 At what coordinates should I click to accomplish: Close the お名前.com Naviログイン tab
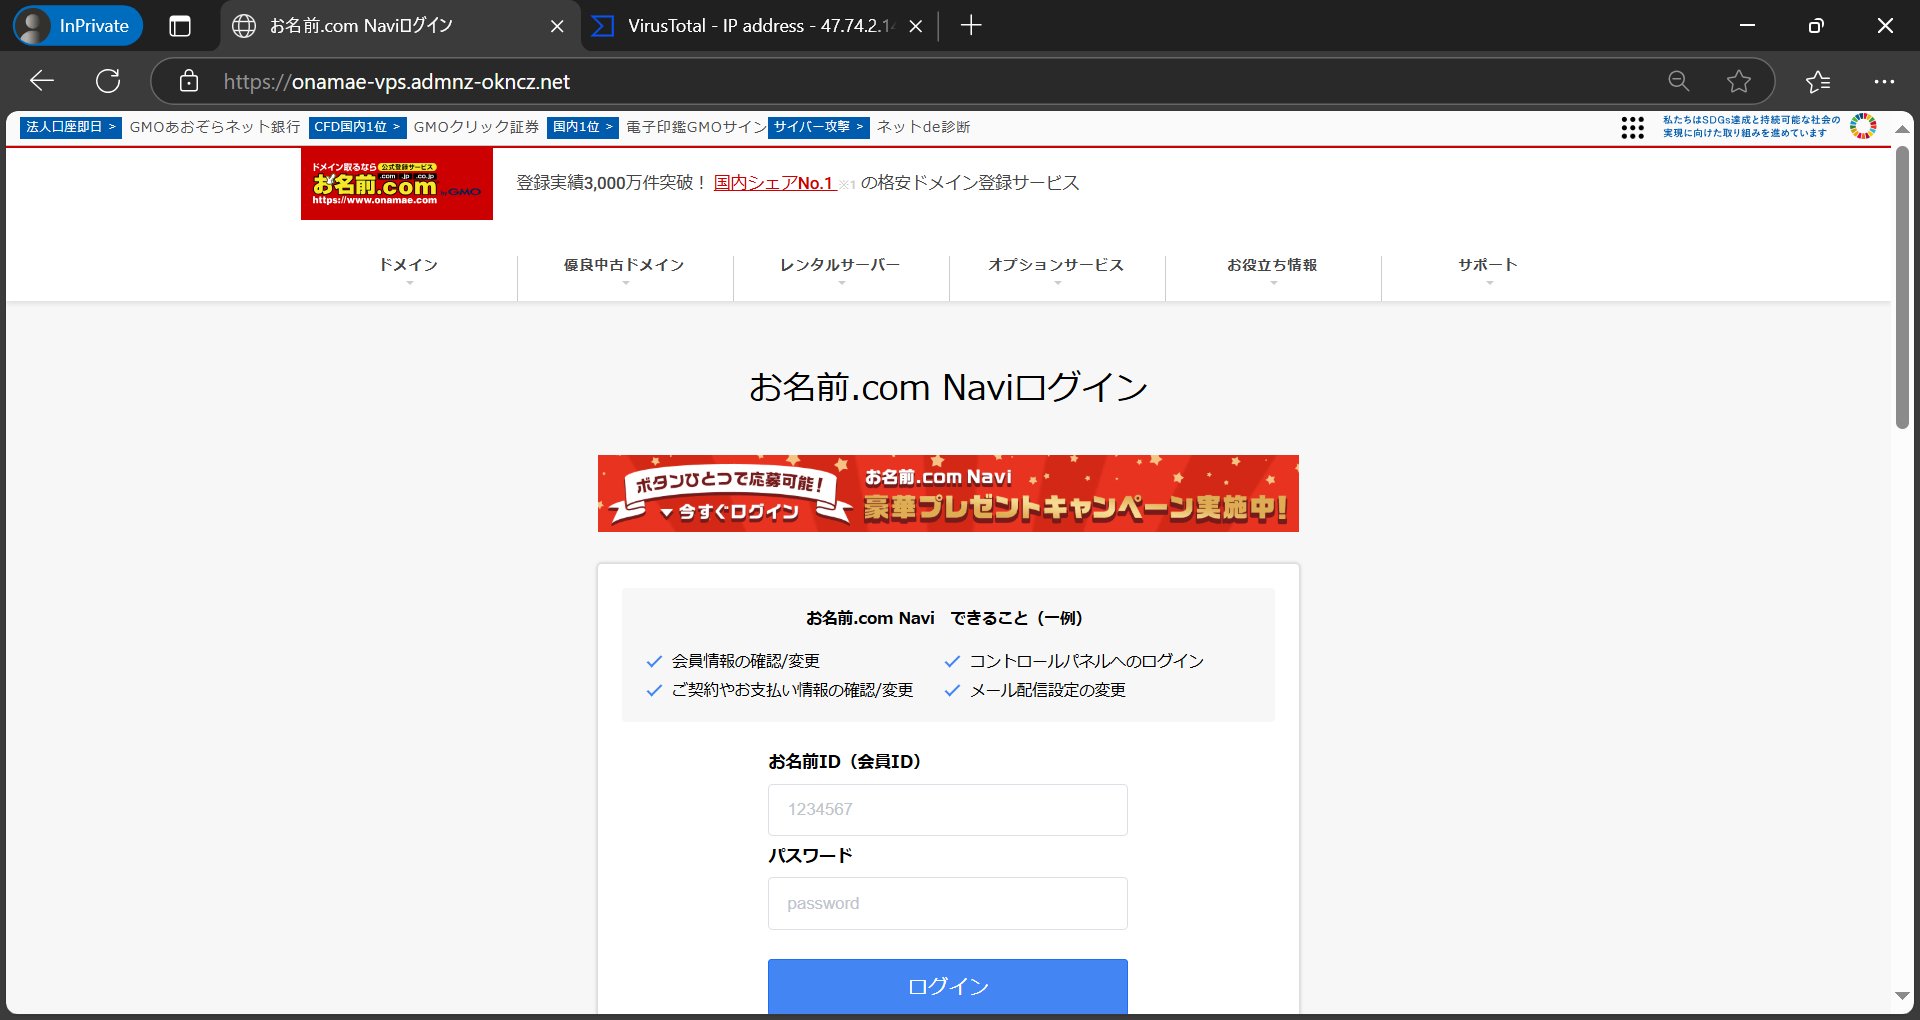click(x=557, y=27)
